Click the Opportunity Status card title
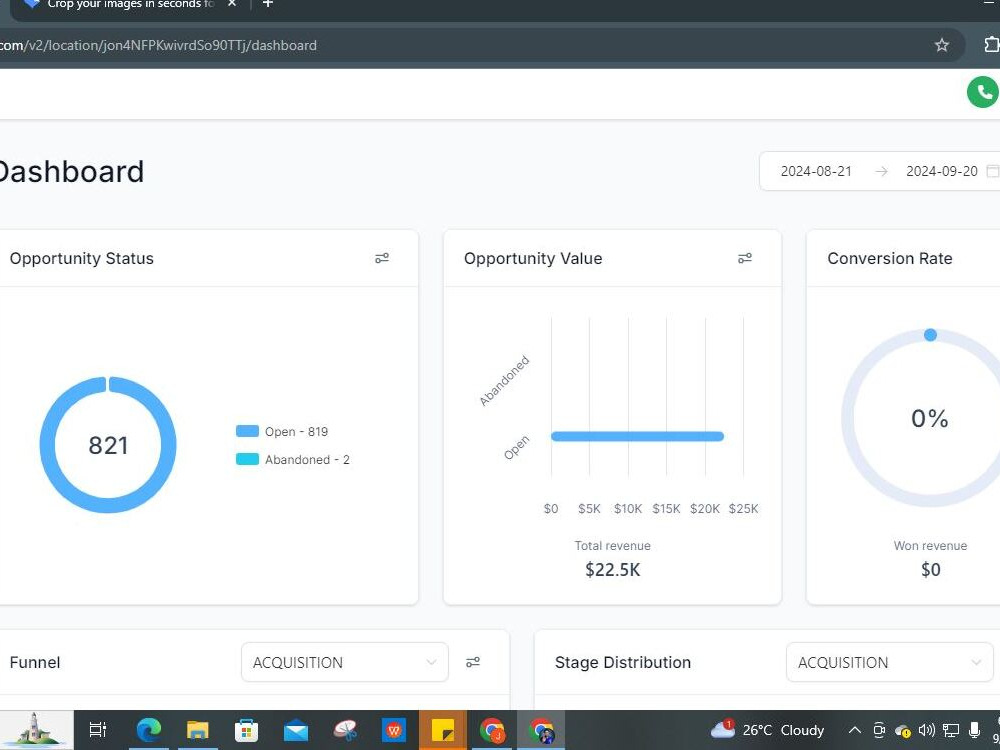 click(82, 258)
